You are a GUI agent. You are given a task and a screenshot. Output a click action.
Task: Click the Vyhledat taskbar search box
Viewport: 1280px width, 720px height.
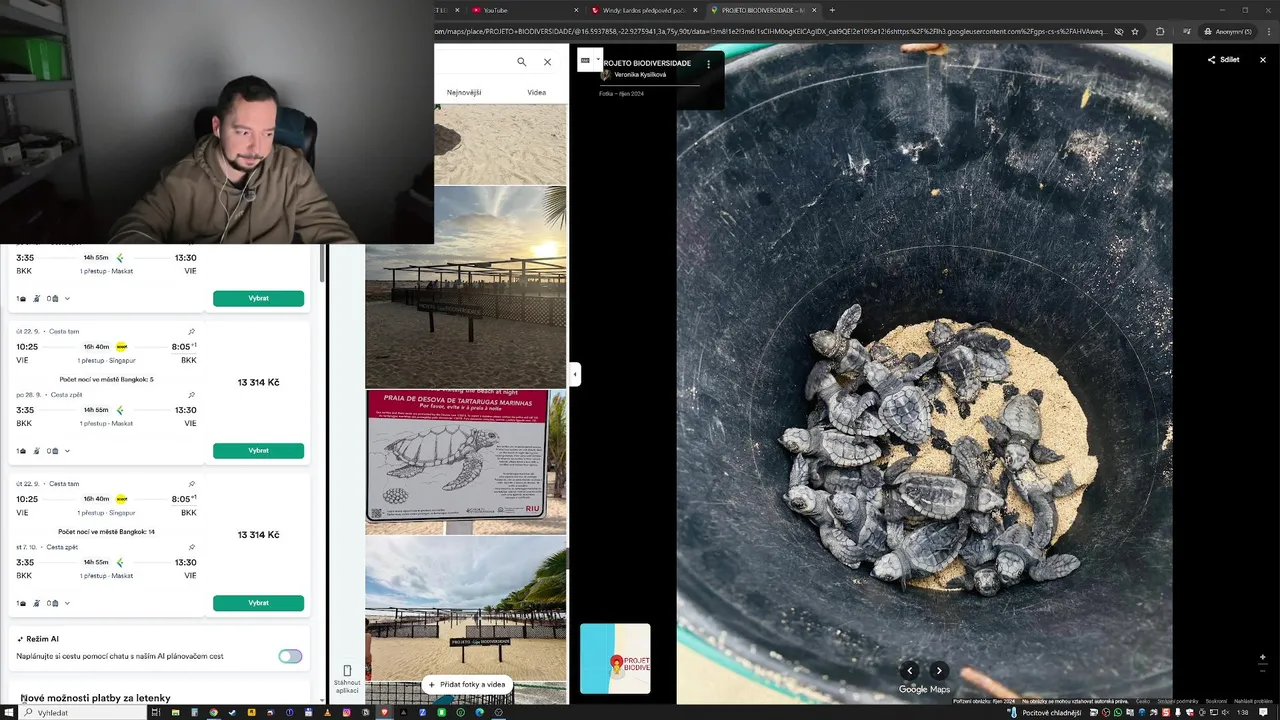83,712
